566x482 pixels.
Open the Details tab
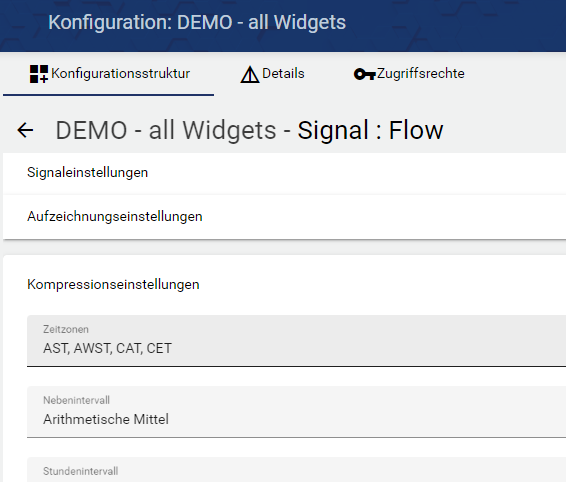pos(273,74)
